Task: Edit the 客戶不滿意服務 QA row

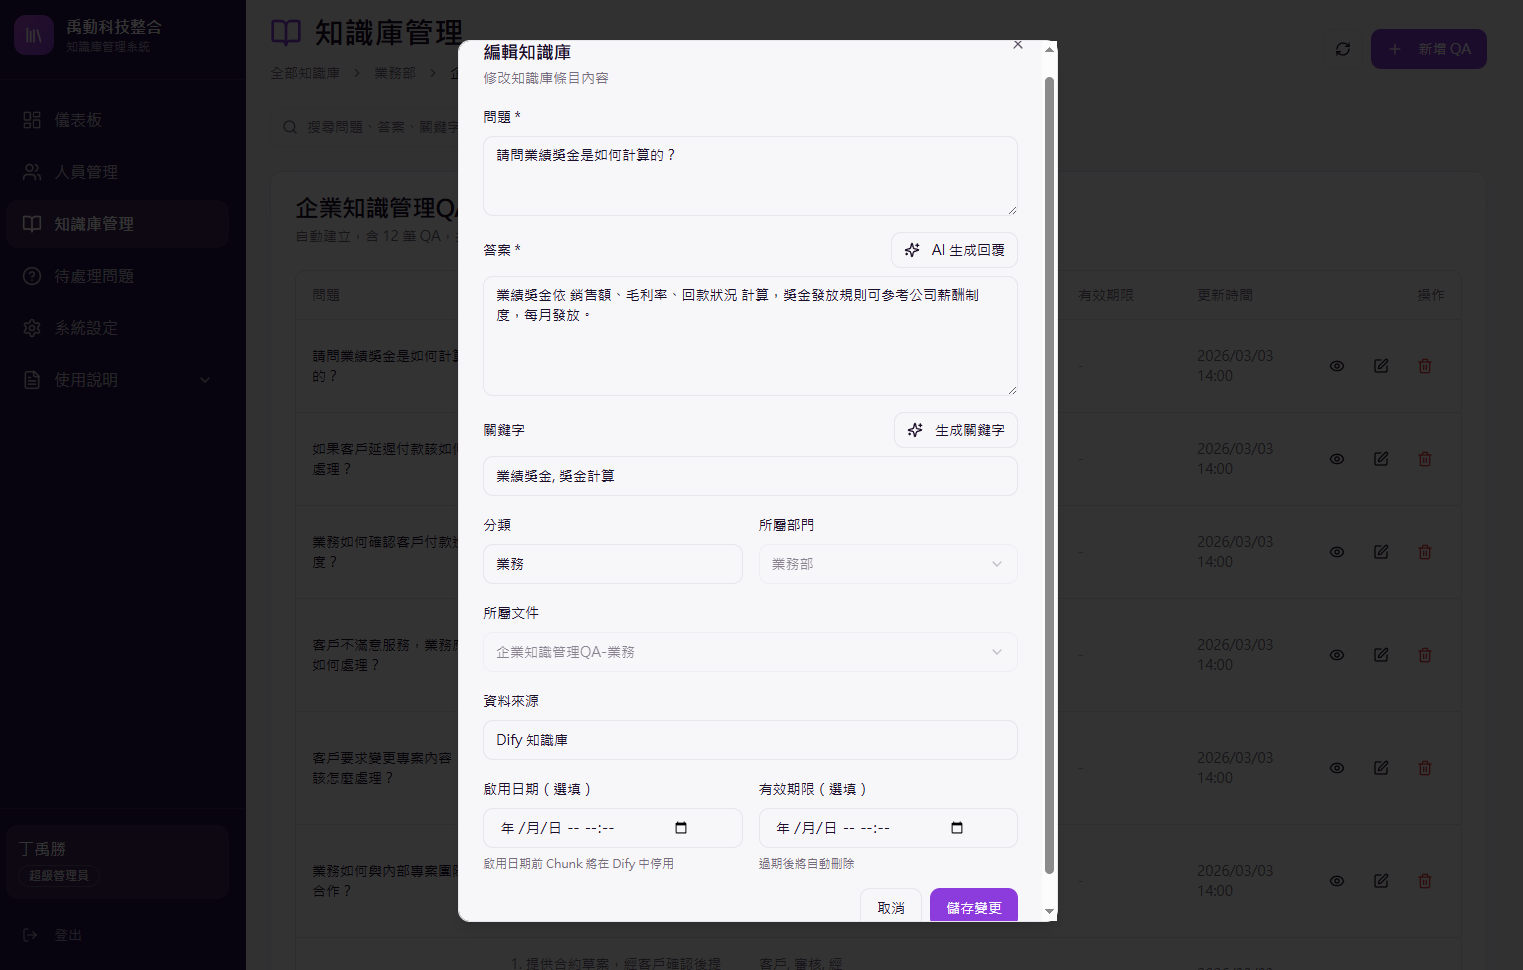Action: (1381, 655)
